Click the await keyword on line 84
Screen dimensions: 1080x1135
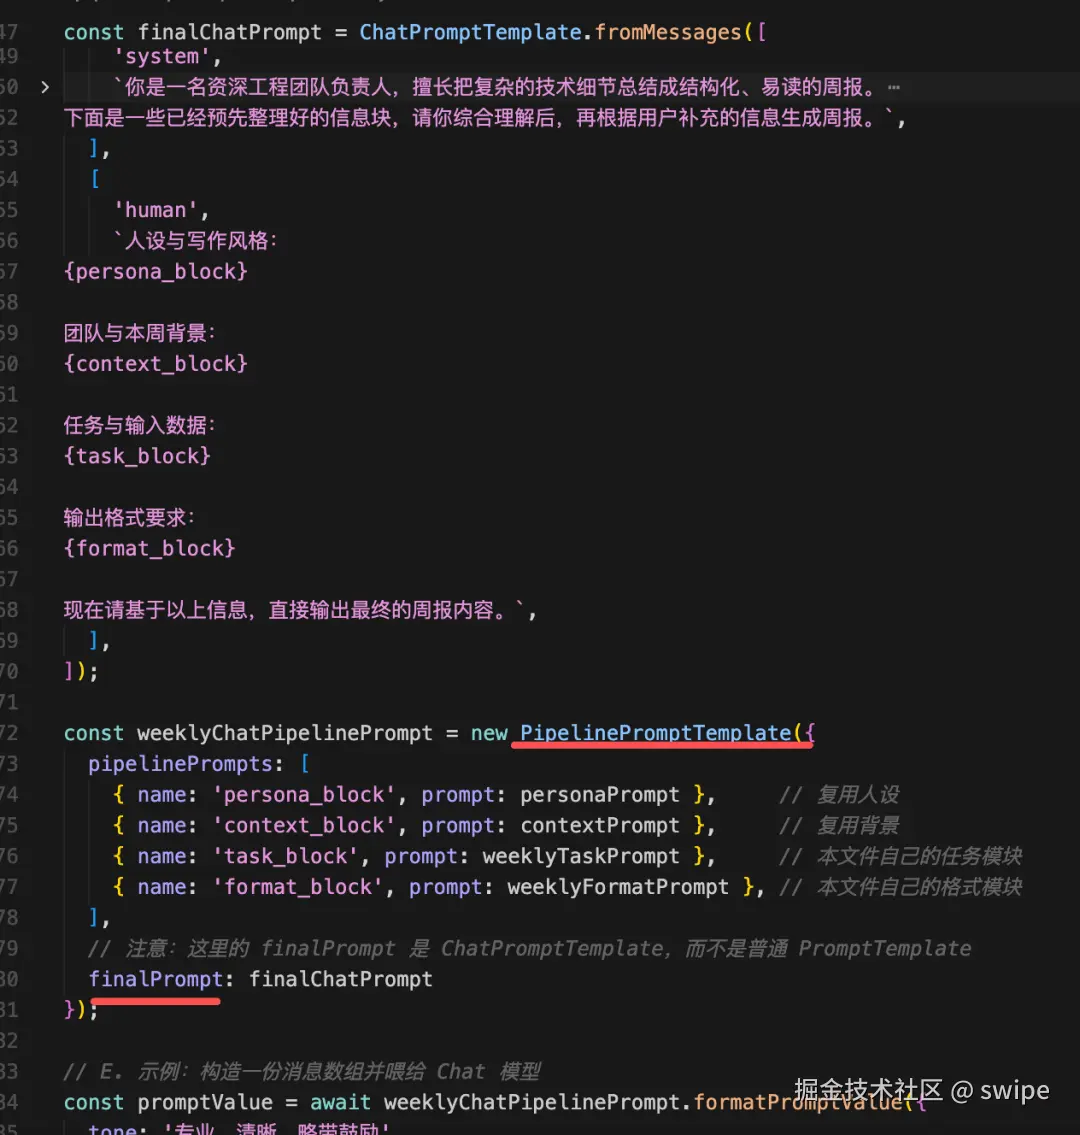click(340, 1102)
